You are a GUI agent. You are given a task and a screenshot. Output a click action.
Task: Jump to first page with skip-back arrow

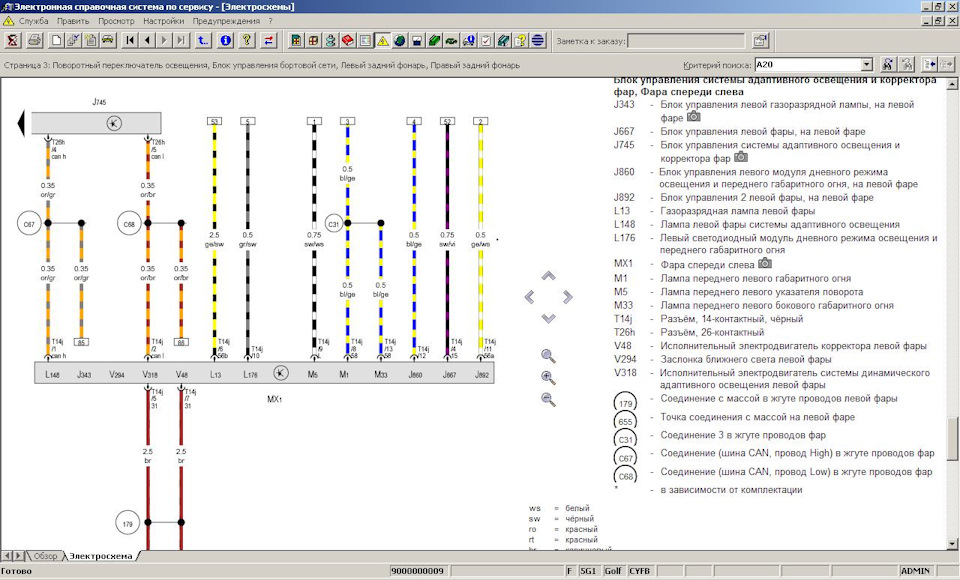click(130, 41)
